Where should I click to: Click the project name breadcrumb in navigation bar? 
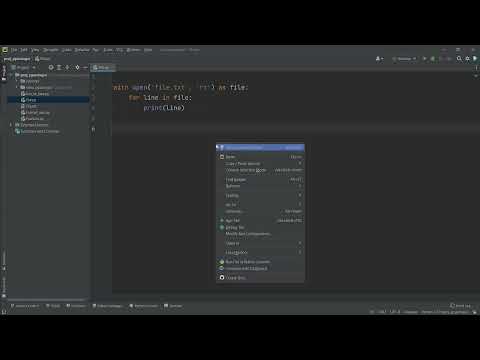(17, 59)
